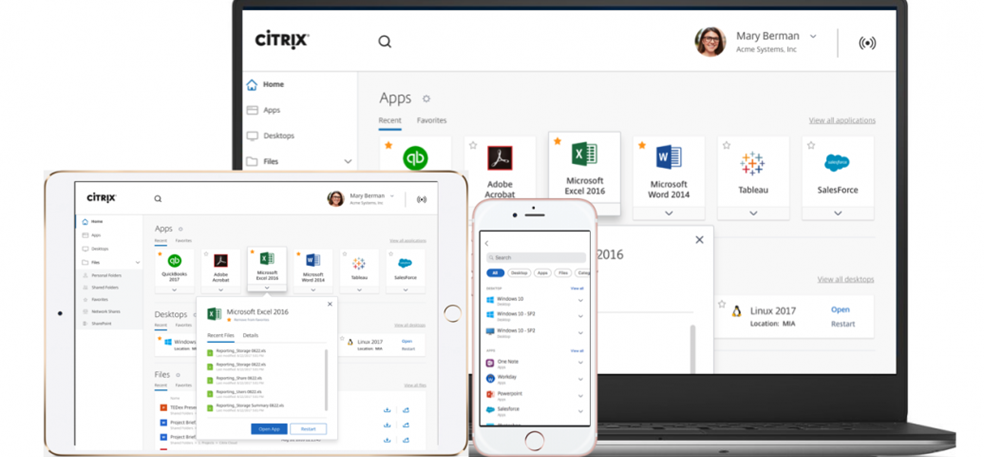
Task: Tap the Desktop filter chip on phone
Action: [519, 273]
